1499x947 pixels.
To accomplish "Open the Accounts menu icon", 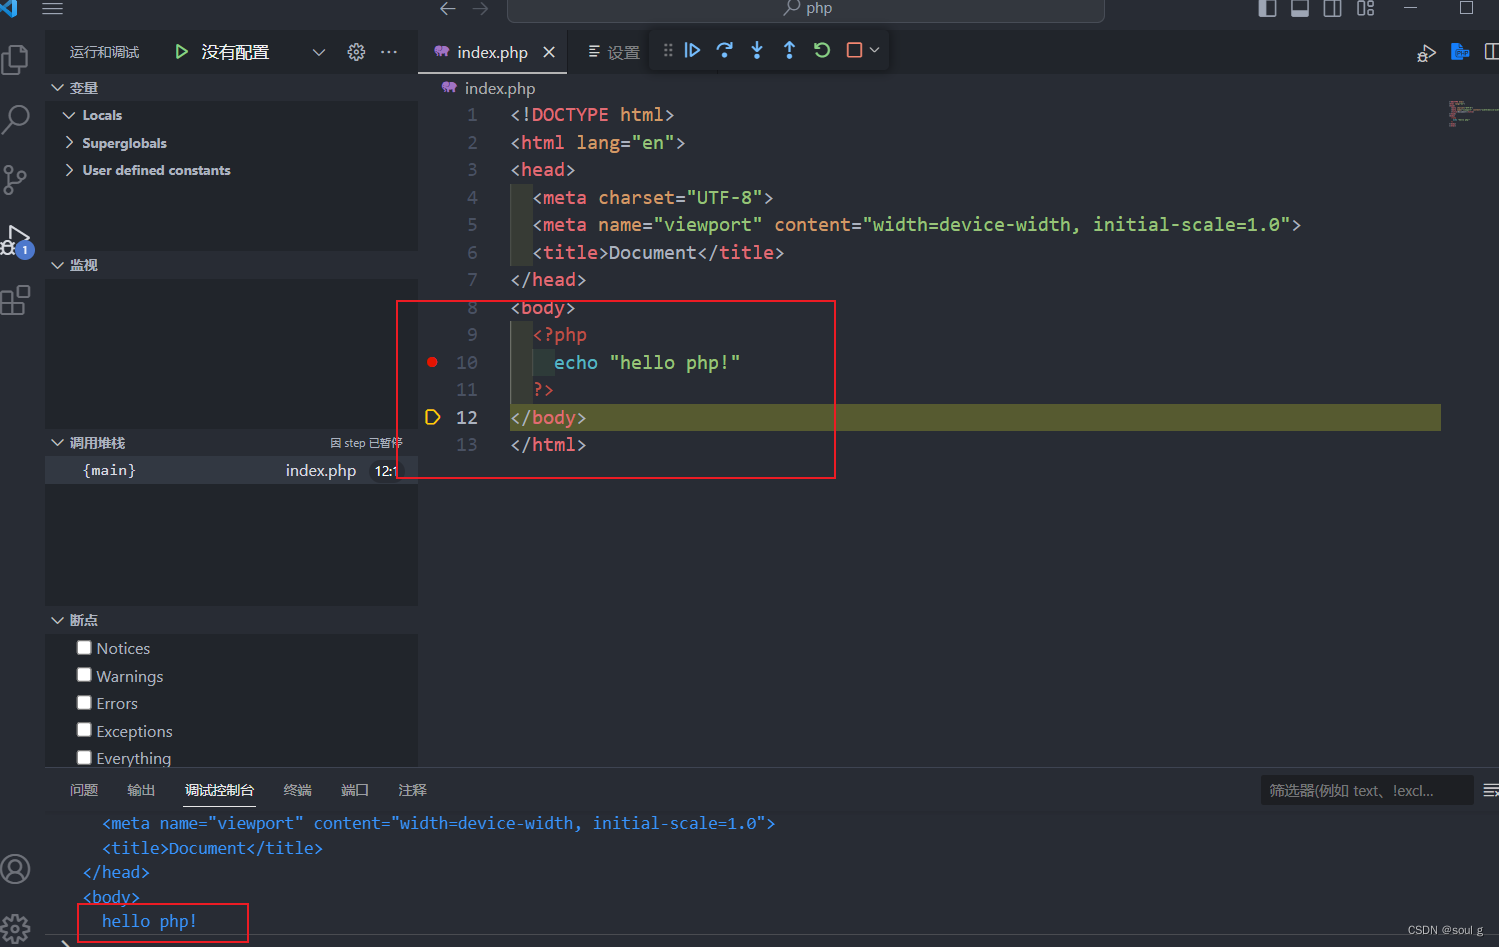I will pyautogui.click(x=15, y=869).
